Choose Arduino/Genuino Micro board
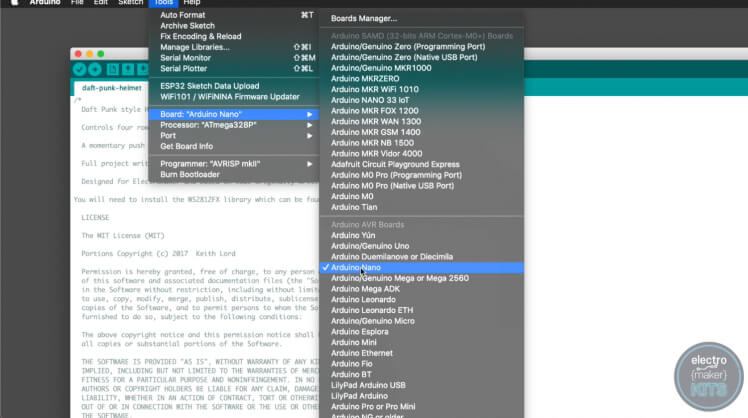This screenshot has width=748, height=418. 422,321
